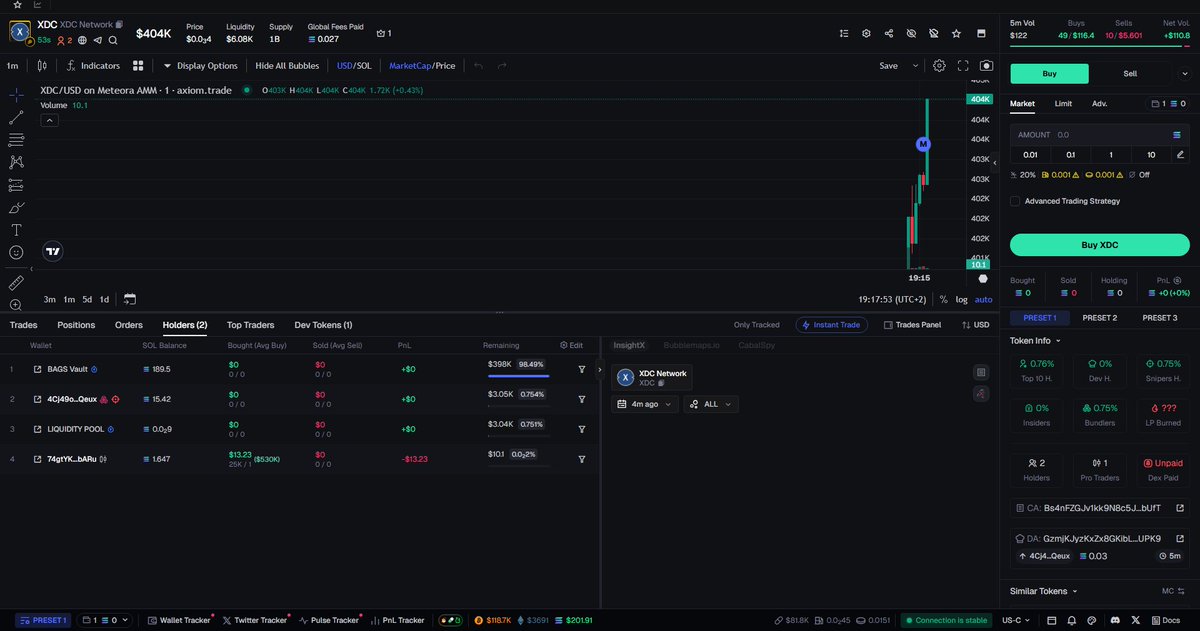This screenshot has width=1200, height=631.
Task: Open Display Options dropdown
Action: tap(200, 66)
